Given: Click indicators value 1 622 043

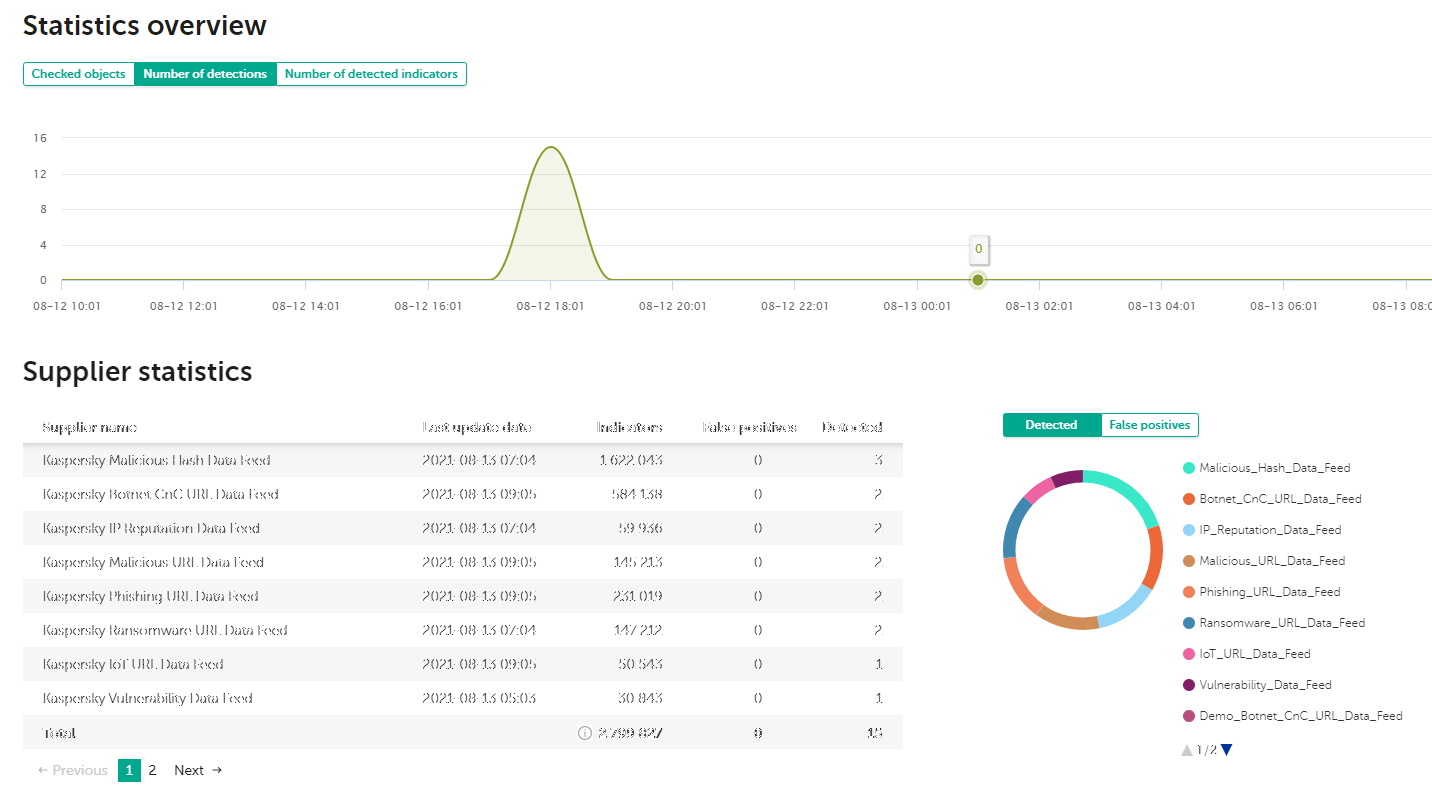Looking at the screenshot, I should click(x=631, y=461).
